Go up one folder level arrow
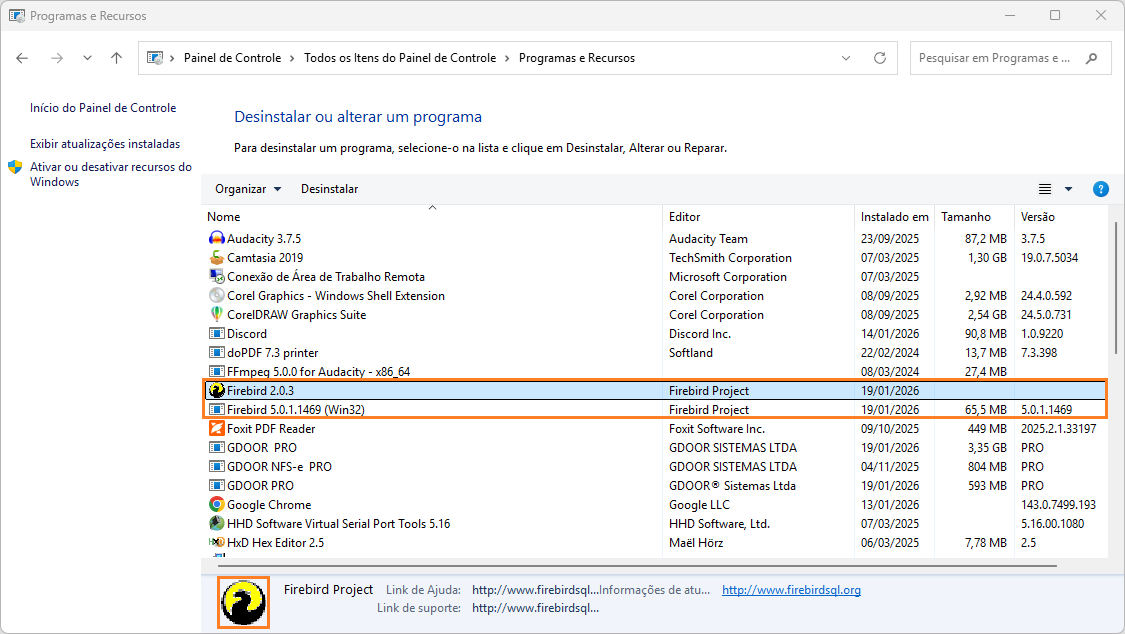Viewport: 1125px width, 634px height. pos(116,58)
